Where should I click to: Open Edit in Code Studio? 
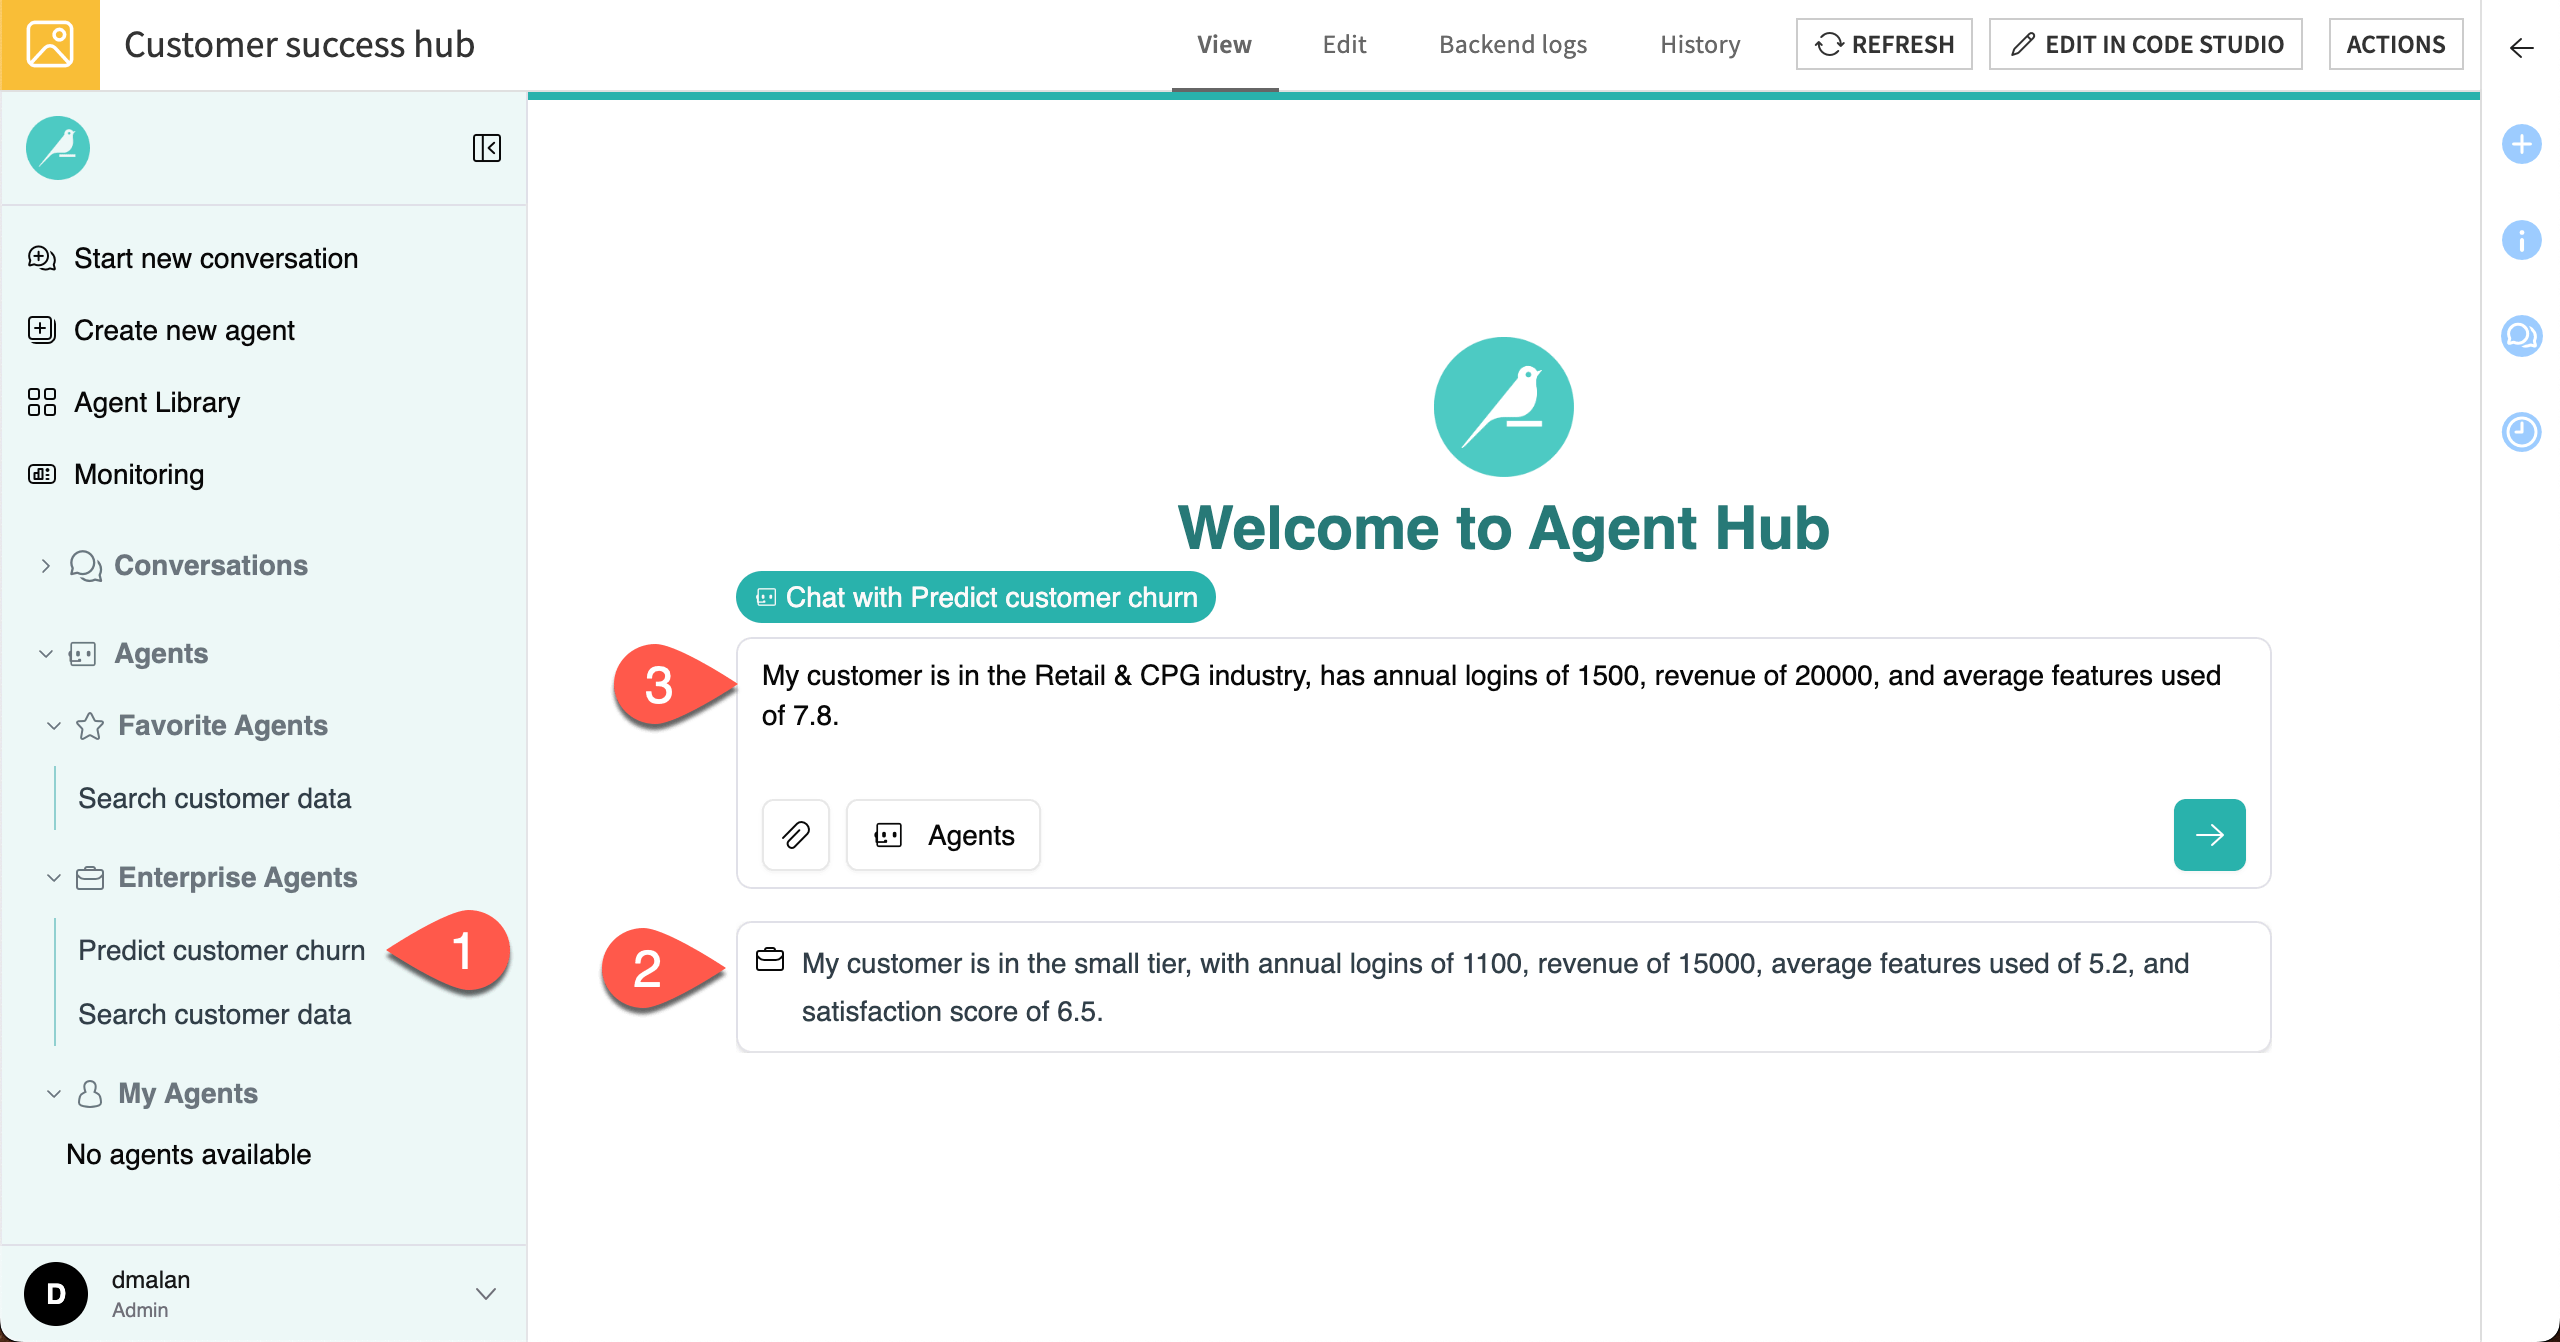click(2146, 44)
